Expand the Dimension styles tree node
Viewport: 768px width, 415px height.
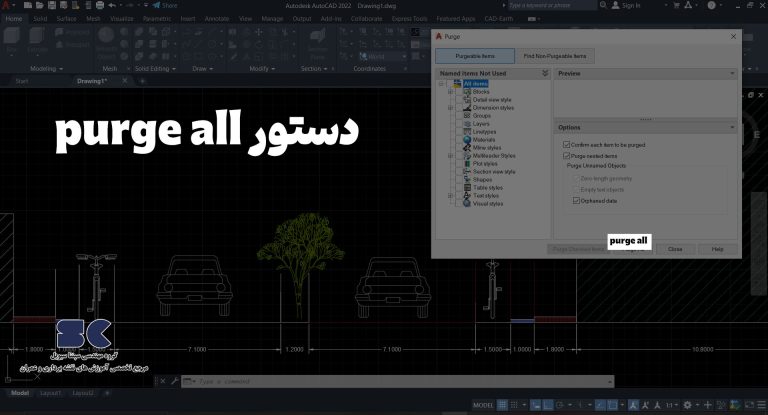click(451, 108)
